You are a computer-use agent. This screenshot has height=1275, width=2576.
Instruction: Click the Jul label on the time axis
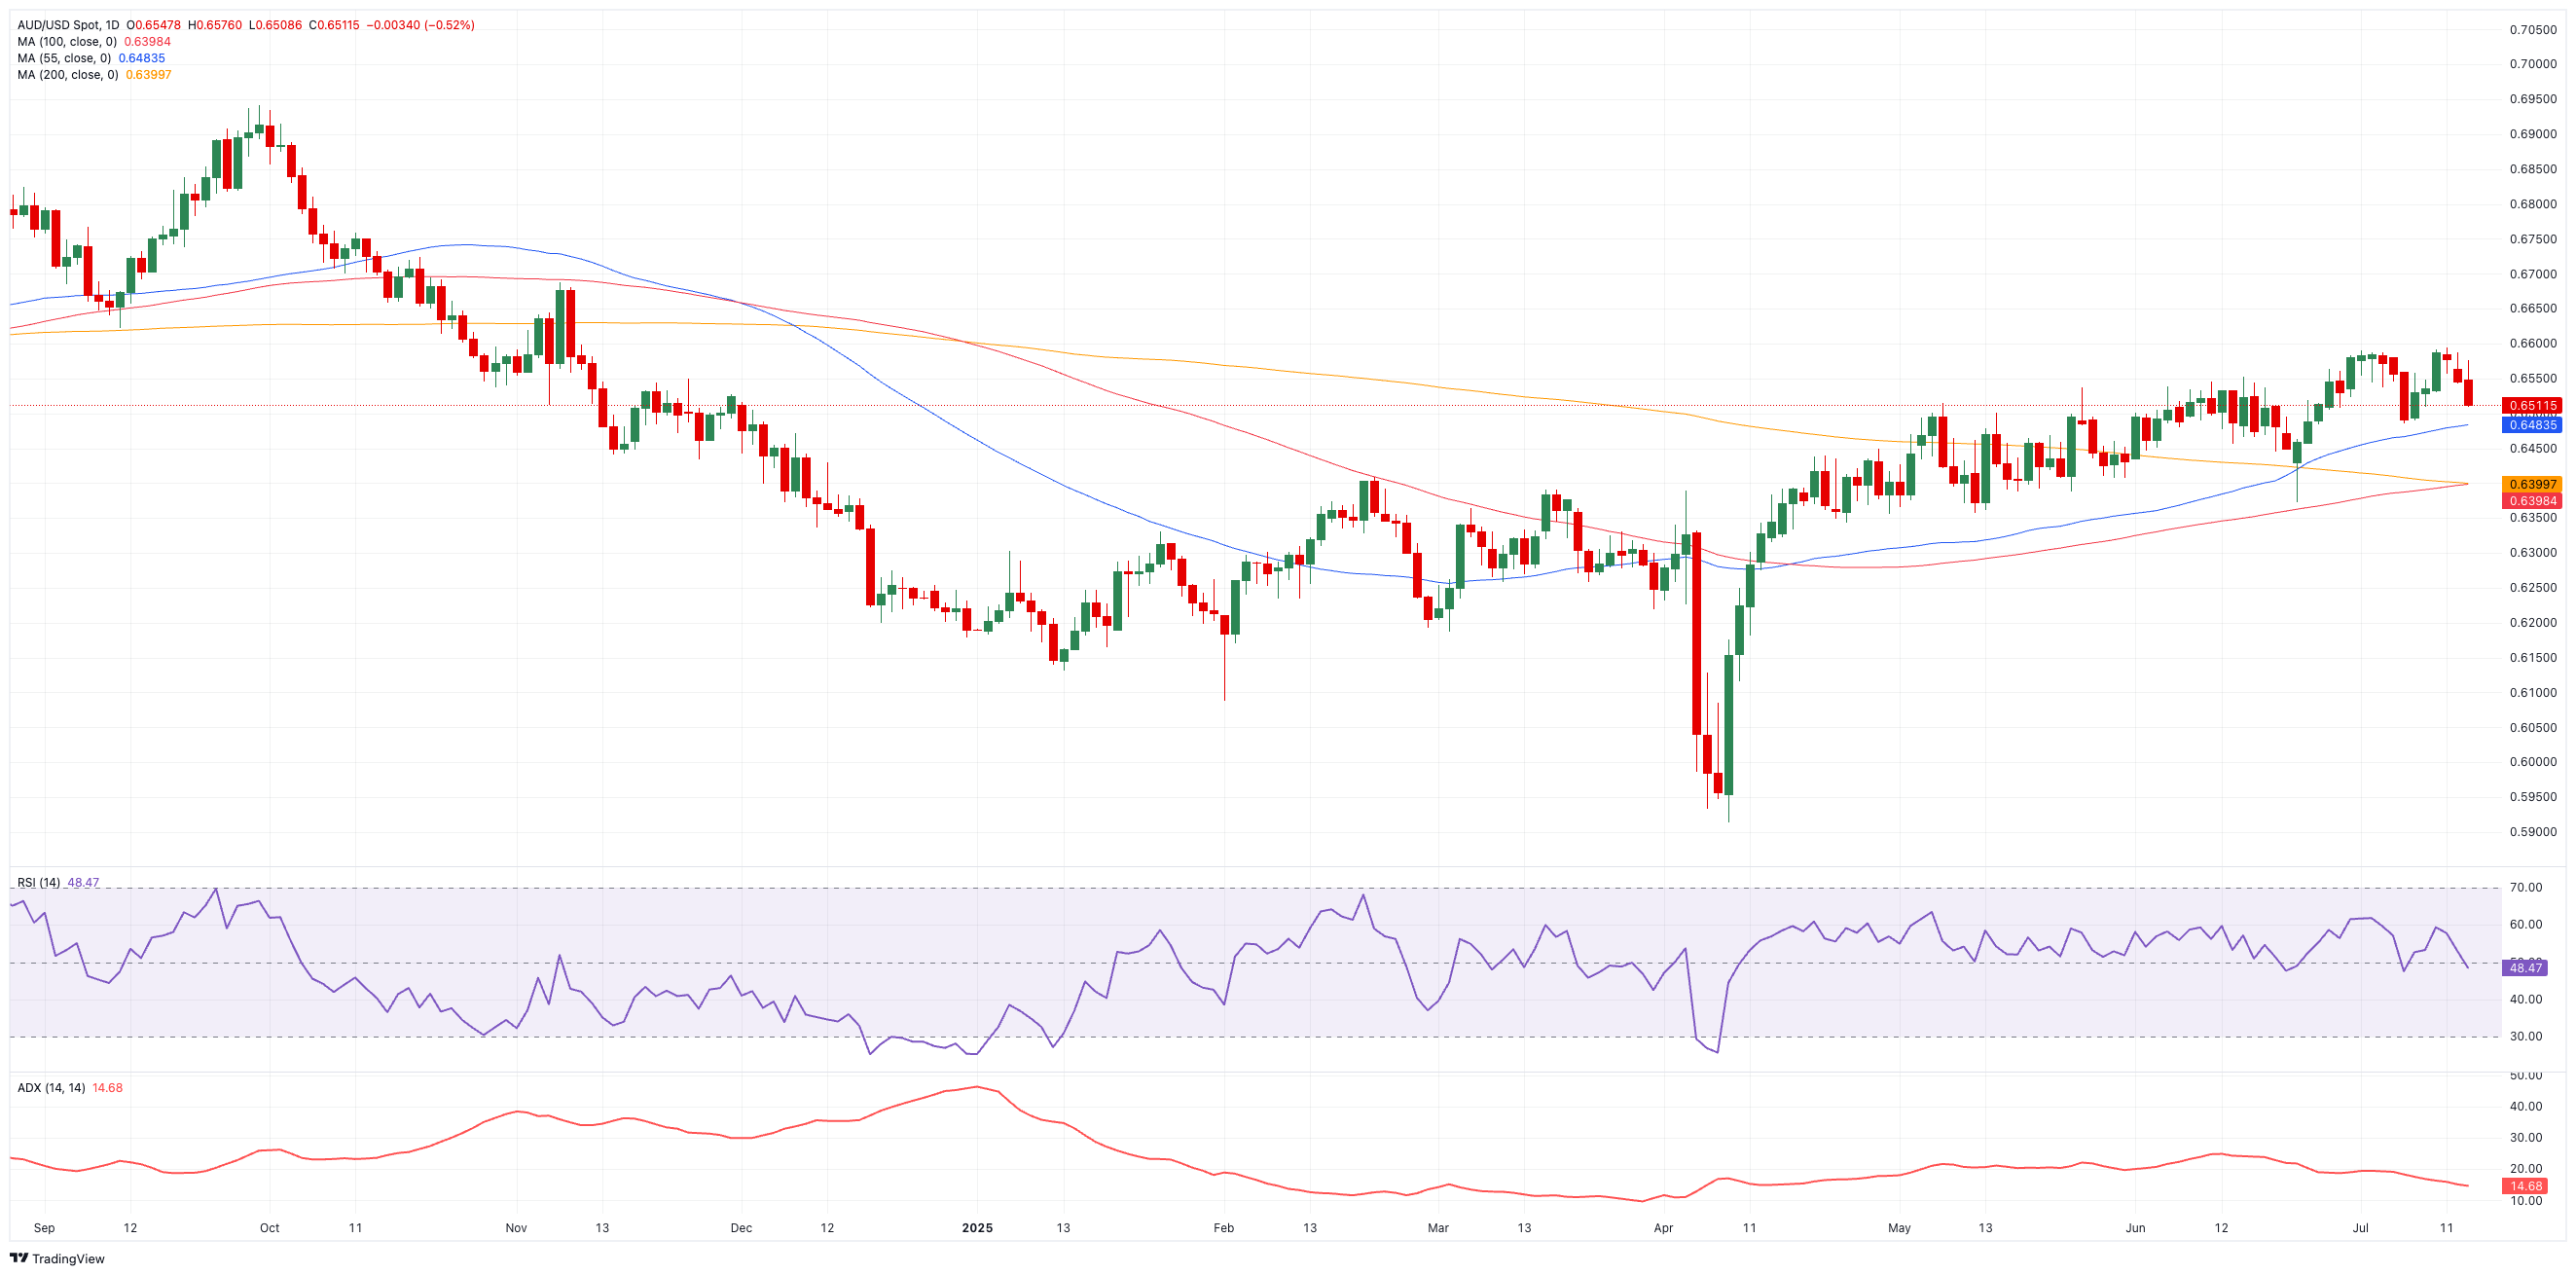point(2360,1228)
